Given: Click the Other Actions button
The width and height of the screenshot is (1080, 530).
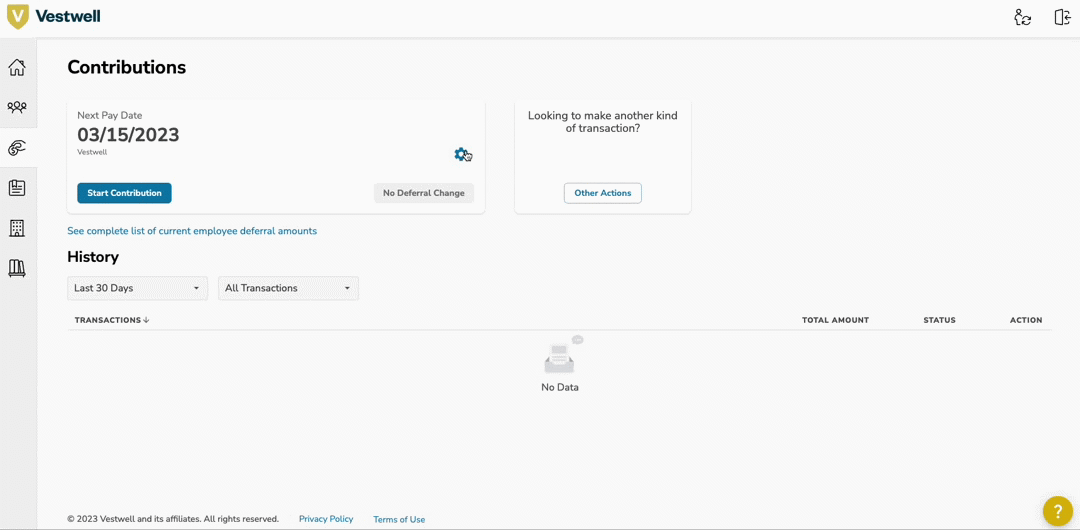Looking at the screenshot, I should 602,193.
